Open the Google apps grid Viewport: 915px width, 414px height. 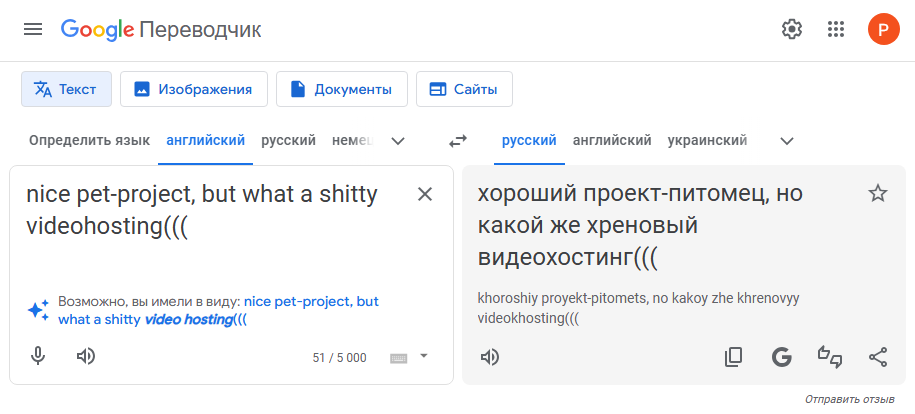[x=836, y=29]
